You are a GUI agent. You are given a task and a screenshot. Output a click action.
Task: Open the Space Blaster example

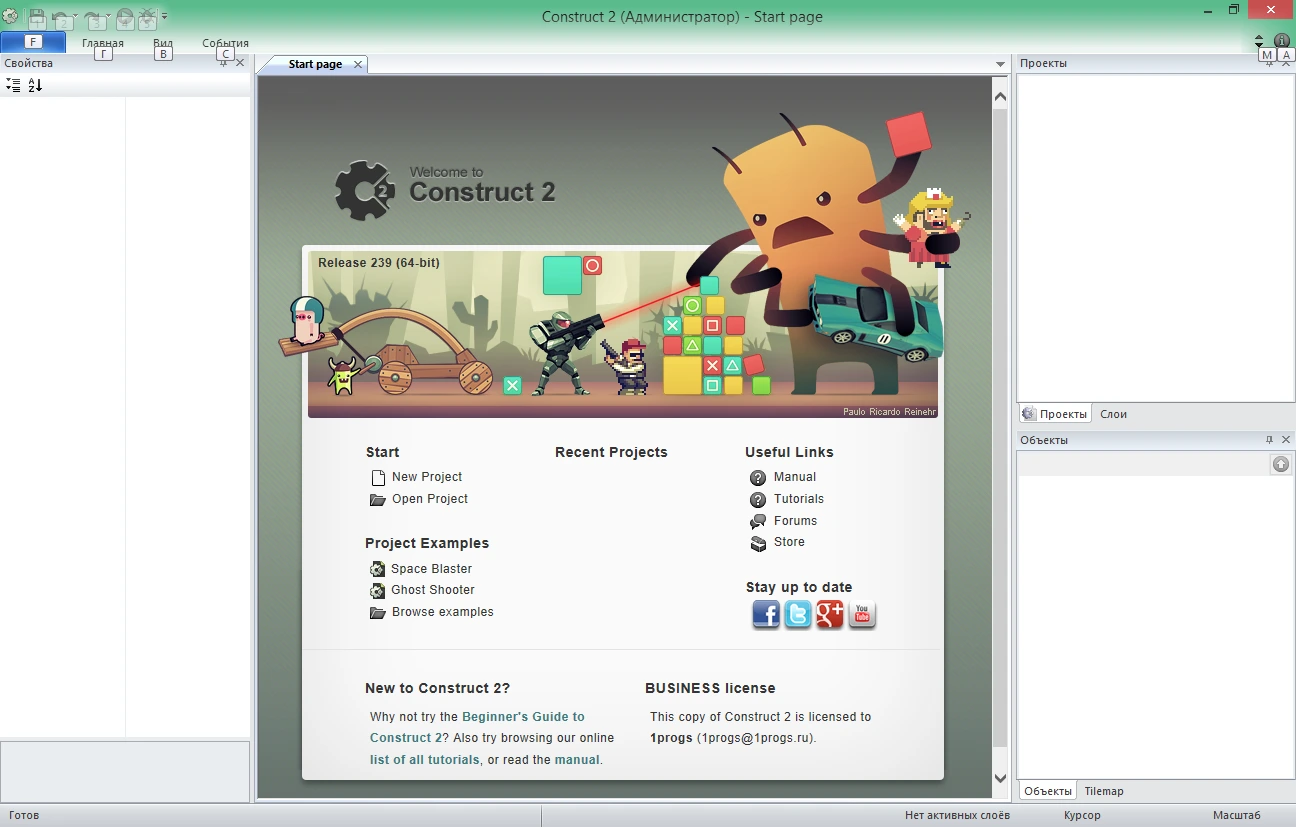coord(431,569)
